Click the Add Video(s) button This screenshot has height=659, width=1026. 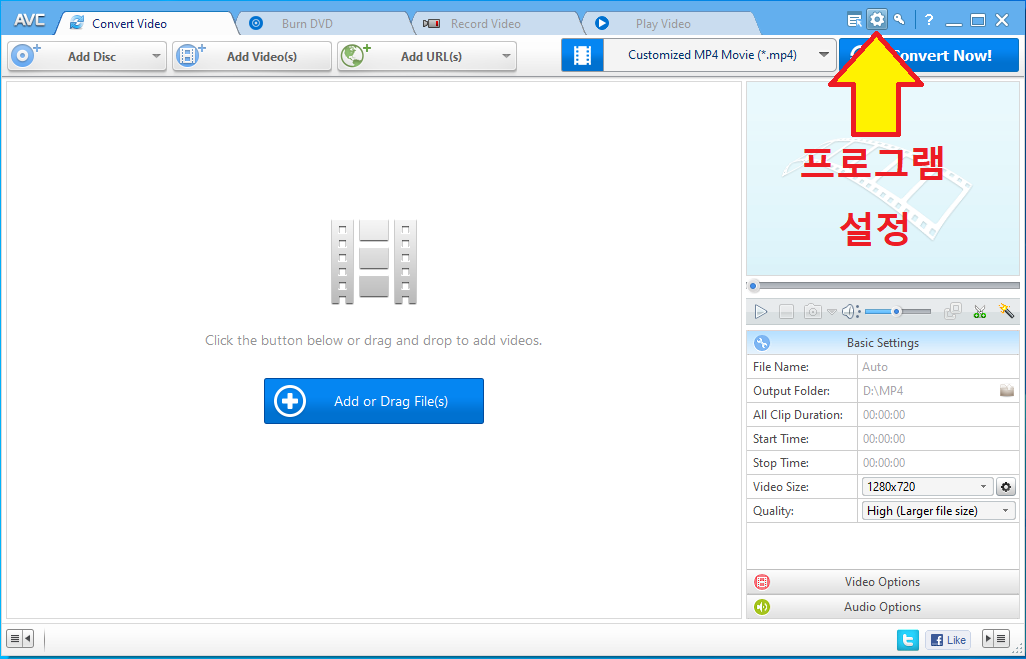(x=252, y=56)
